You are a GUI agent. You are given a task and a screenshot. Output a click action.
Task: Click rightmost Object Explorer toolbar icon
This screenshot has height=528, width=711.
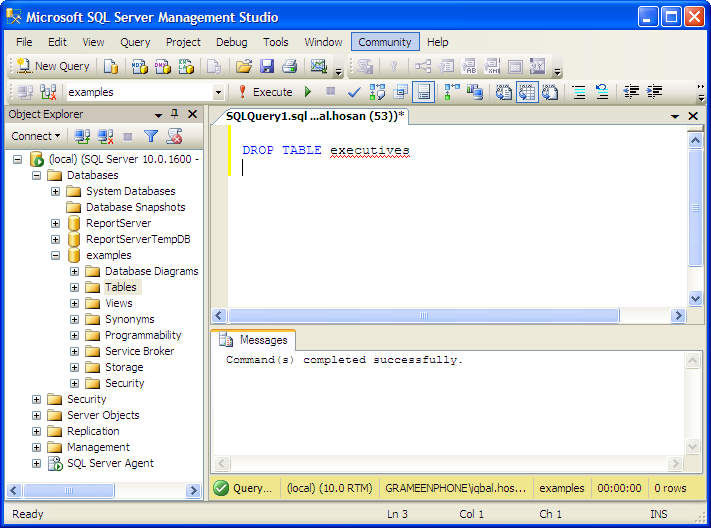pos(175,136)
